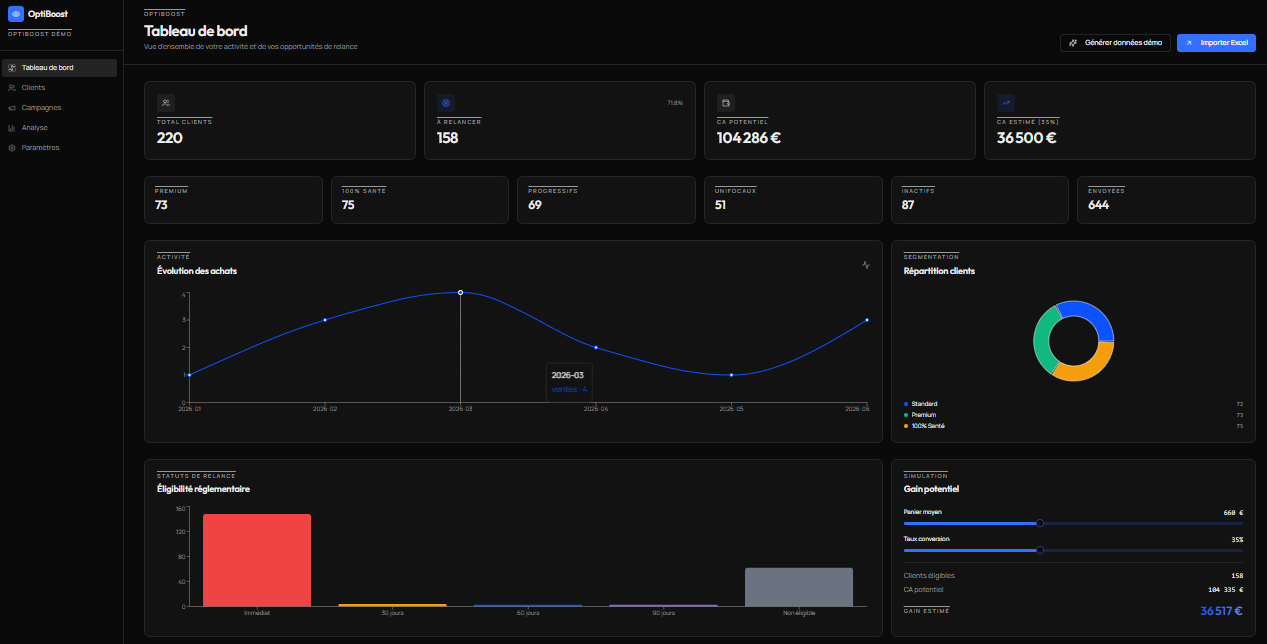Screen dimensions: 1267x644
Task: Click the CA potentiel value 104 286 €
Action: (749, 138)
